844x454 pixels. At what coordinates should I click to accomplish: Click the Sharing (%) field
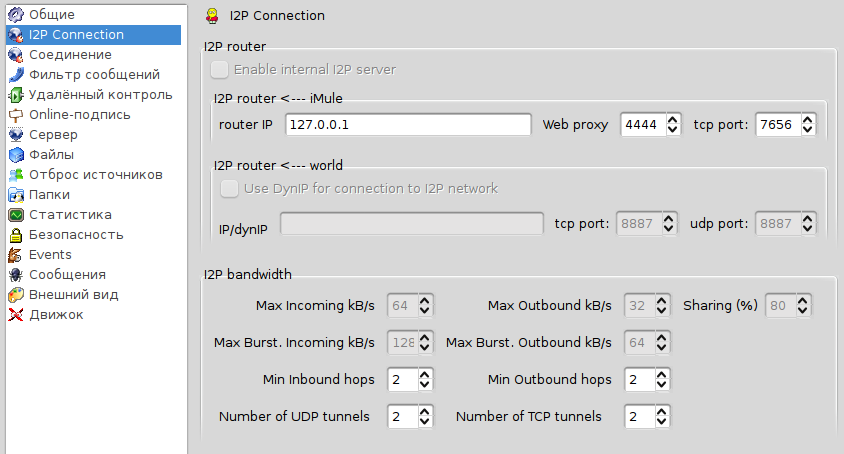click(x=780, y=305)
